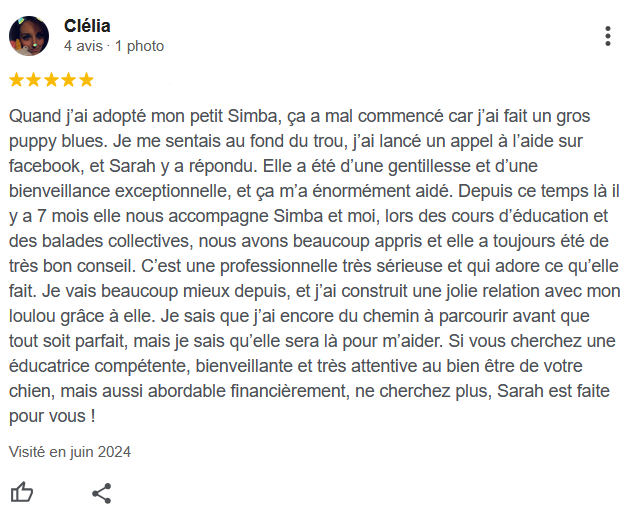The height and width of the screenshot is (517, 630).
Task: Open the three-dot more options menu
Action: (x=607, y=36)
